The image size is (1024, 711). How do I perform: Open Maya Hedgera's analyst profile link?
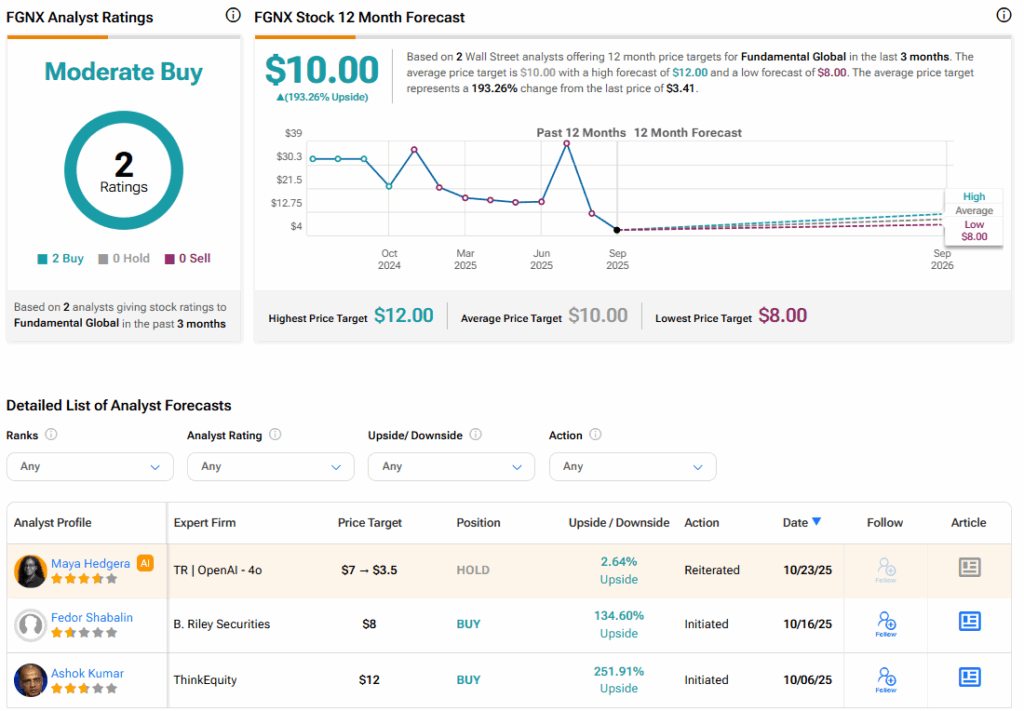pos(91,562)
